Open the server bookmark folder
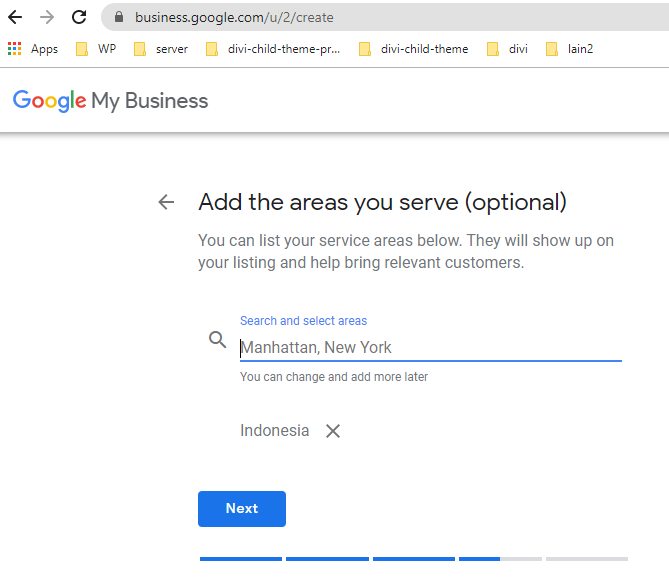 click(160, 49)
